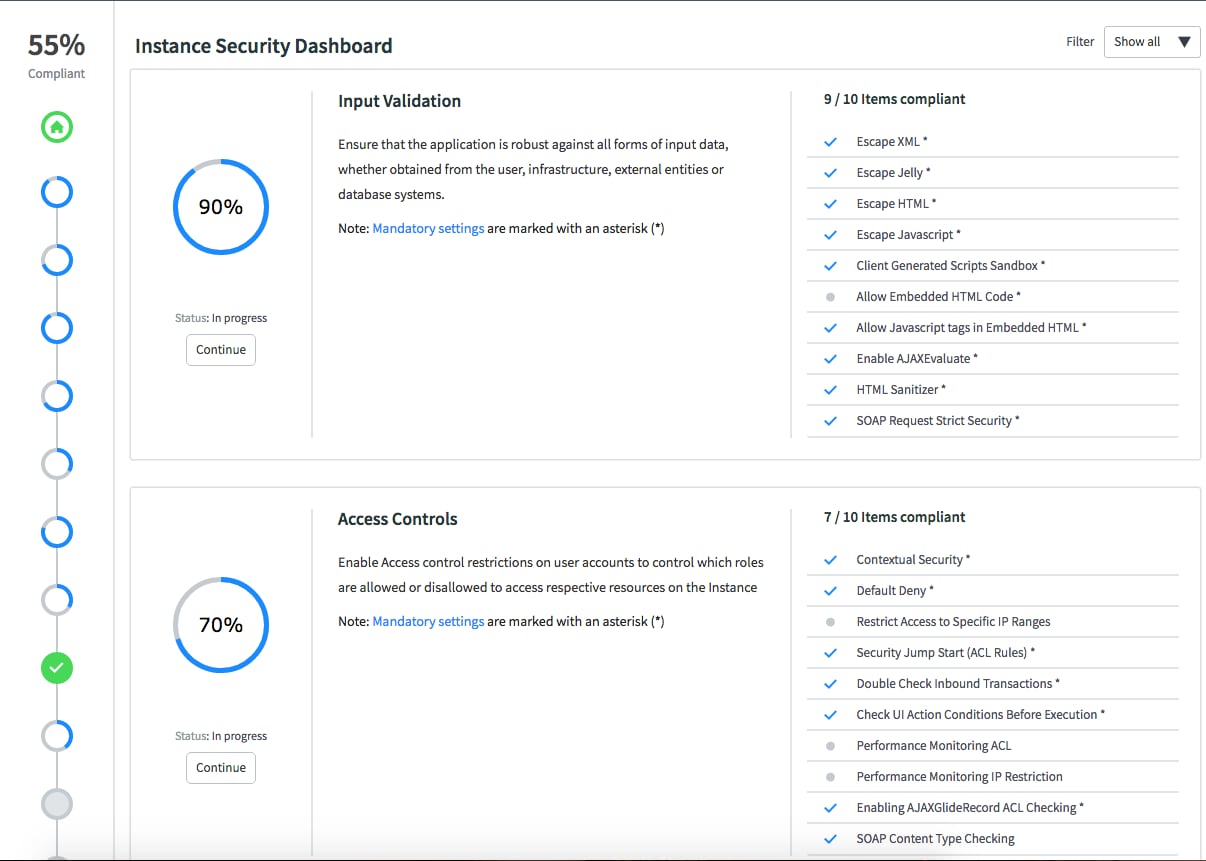Click the 9 / 10 Items compliant label
This screenshot has width=1206, height=861.
pyautogui.click(x=894, y=99)
